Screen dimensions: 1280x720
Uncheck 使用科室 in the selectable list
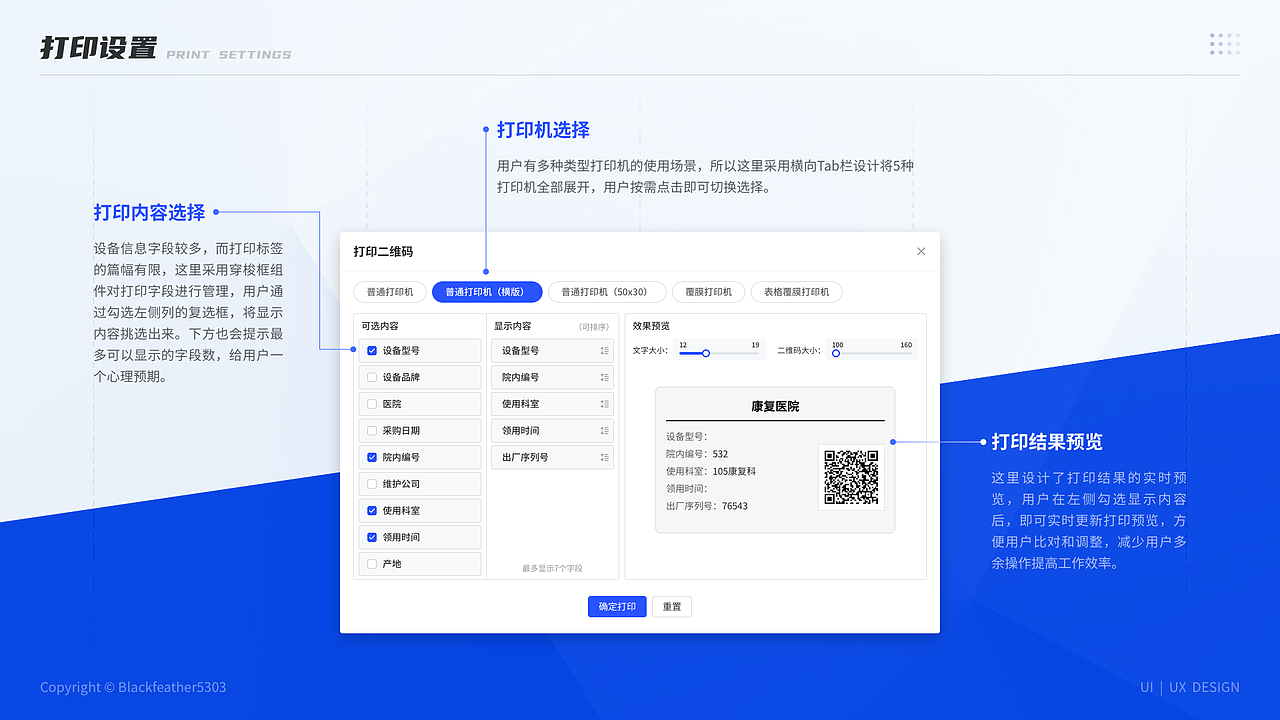click(x=371, y=510)
